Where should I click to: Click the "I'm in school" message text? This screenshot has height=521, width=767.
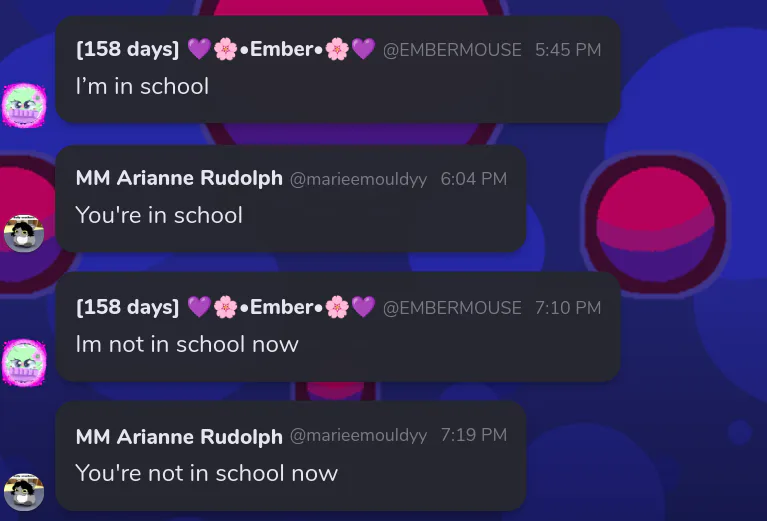tap(142, 87)
